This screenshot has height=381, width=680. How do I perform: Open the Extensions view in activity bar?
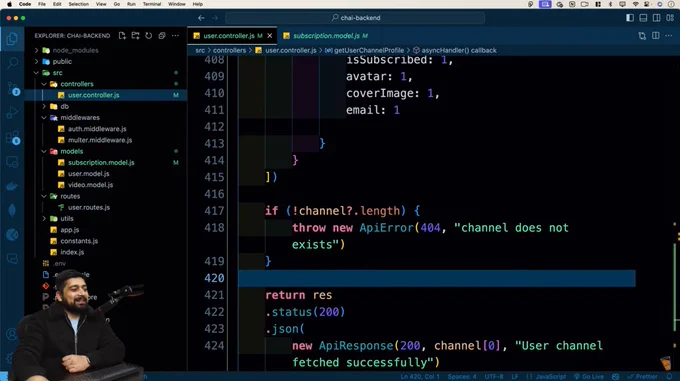pyautogui.click(x=12, y=137)
